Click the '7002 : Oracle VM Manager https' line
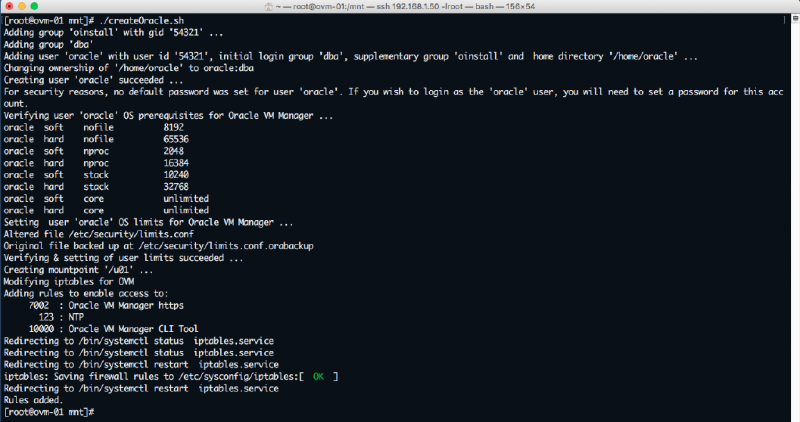Viewport: 800px width, 422px height. click(107, 305)
